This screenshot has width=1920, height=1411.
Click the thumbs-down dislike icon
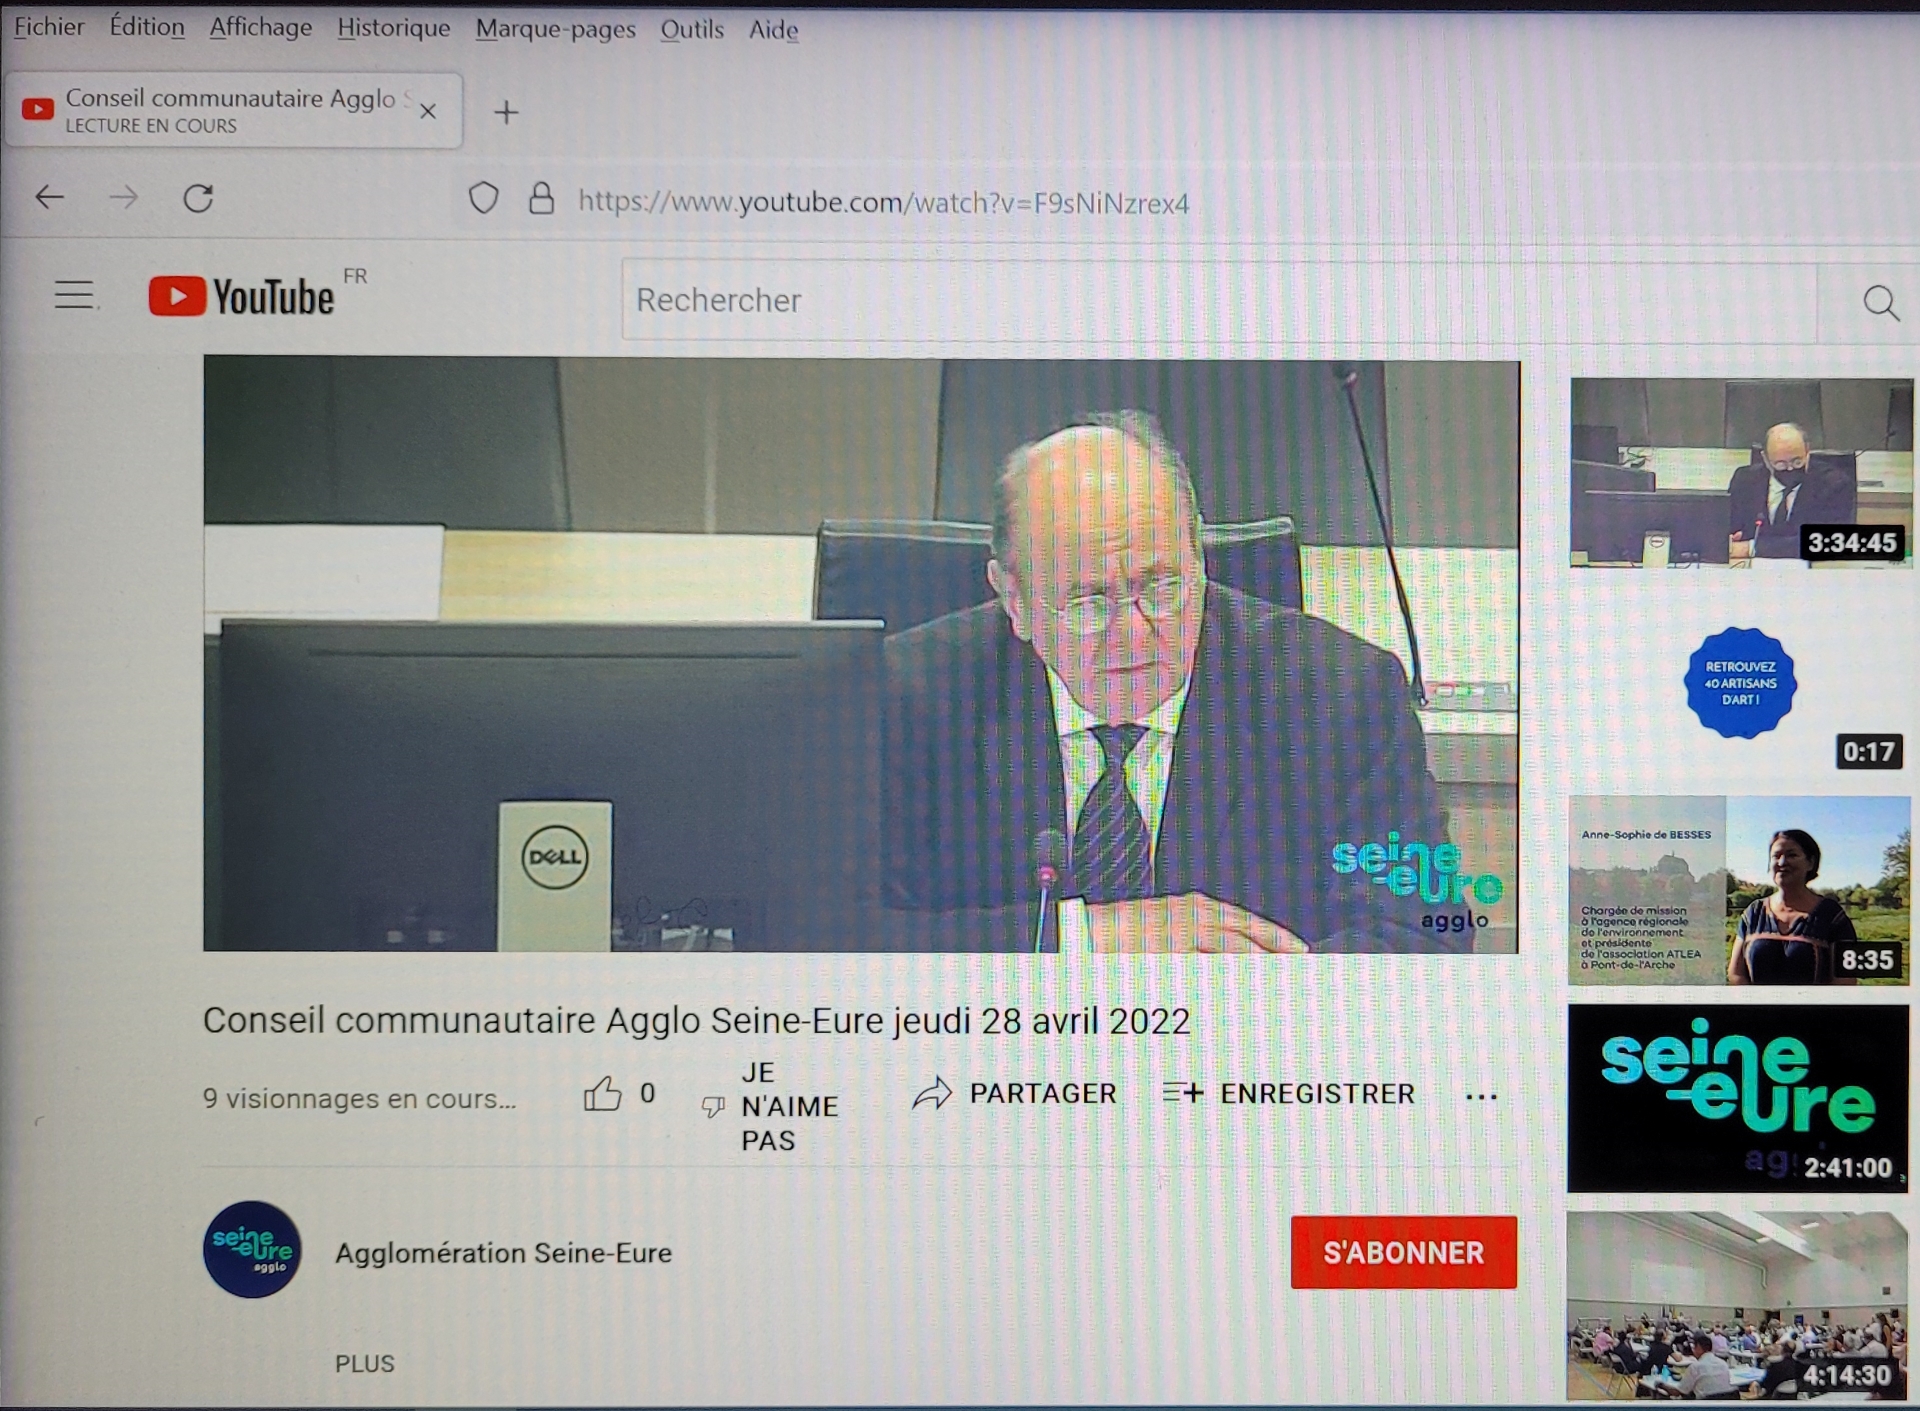(713, 1106)
